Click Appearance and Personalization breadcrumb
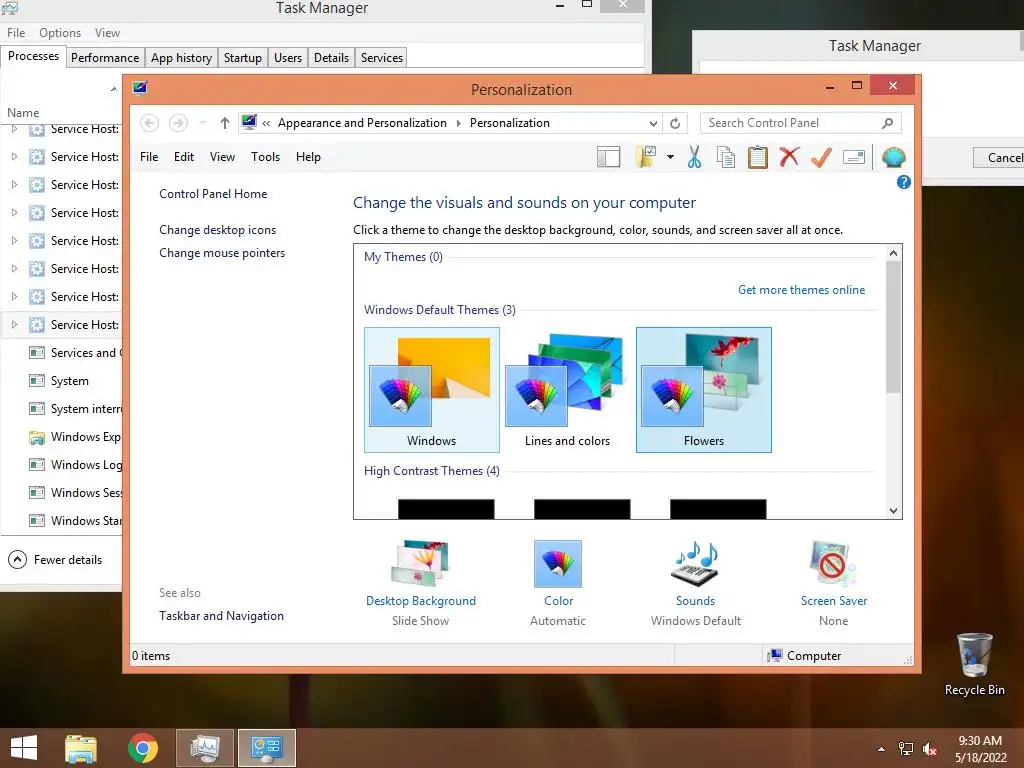 pos(362,123)
